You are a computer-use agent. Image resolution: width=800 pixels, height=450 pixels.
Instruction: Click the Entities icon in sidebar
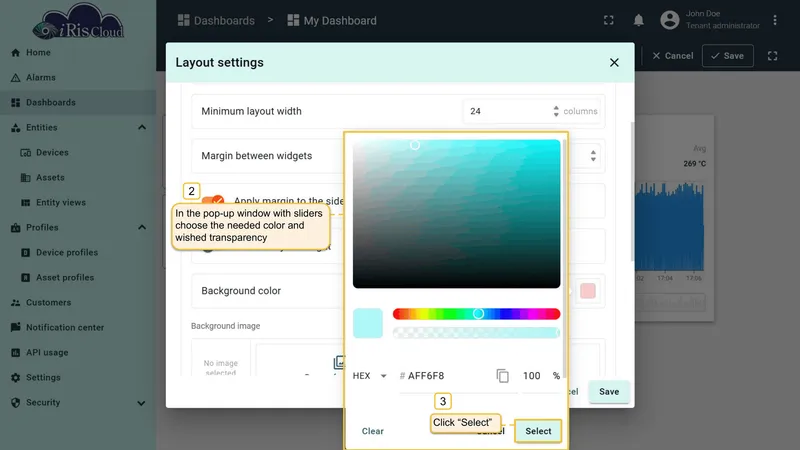(15, 128)
